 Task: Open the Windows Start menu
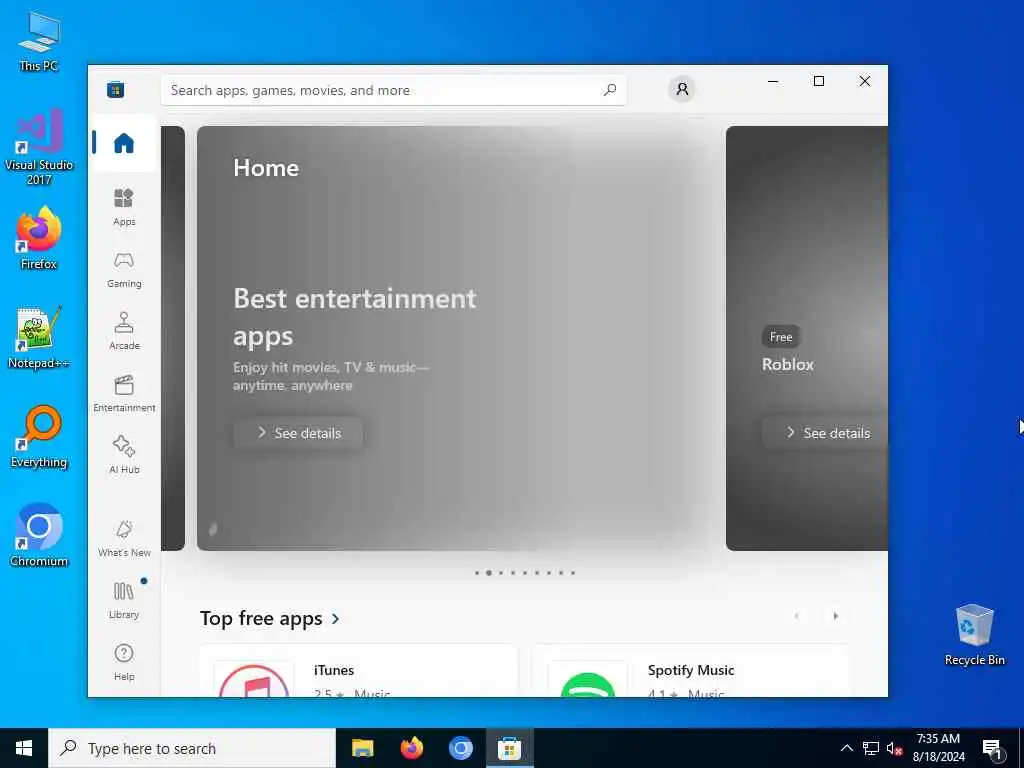click(24, 748)
